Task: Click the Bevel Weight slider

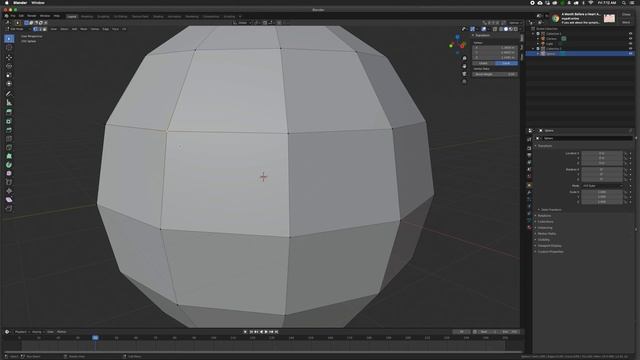Action: point(495,75)
